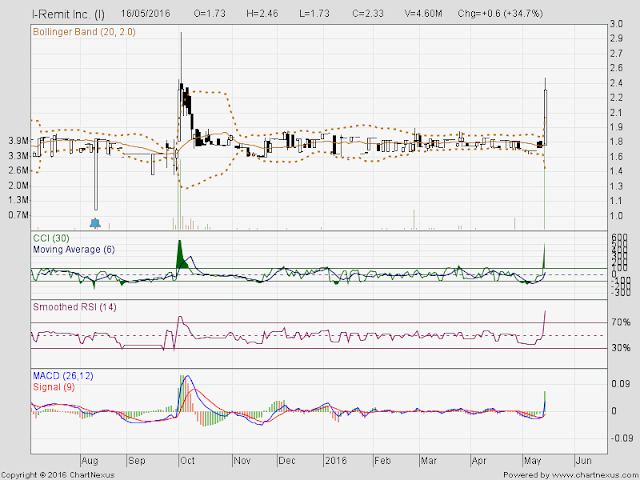The width and height of the screenshot is (640, 480).
Task: Click the O=1.73 open price value
Action: (209, 13)
